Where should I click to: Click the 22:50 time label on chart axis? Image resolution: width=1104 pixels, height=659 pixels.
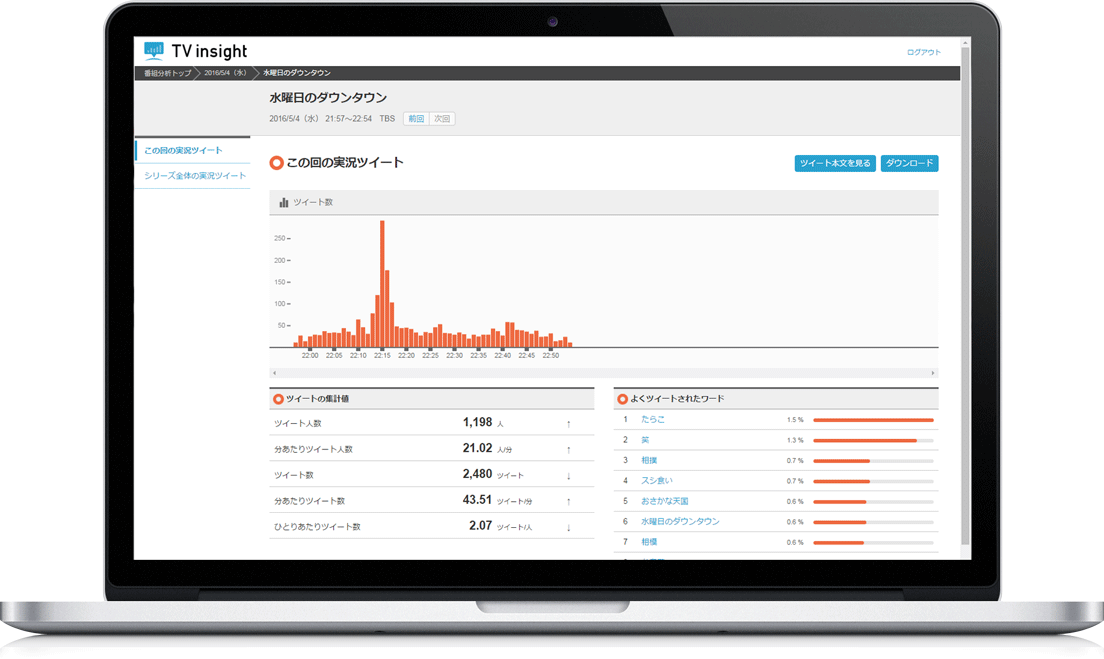coord(551,356)
